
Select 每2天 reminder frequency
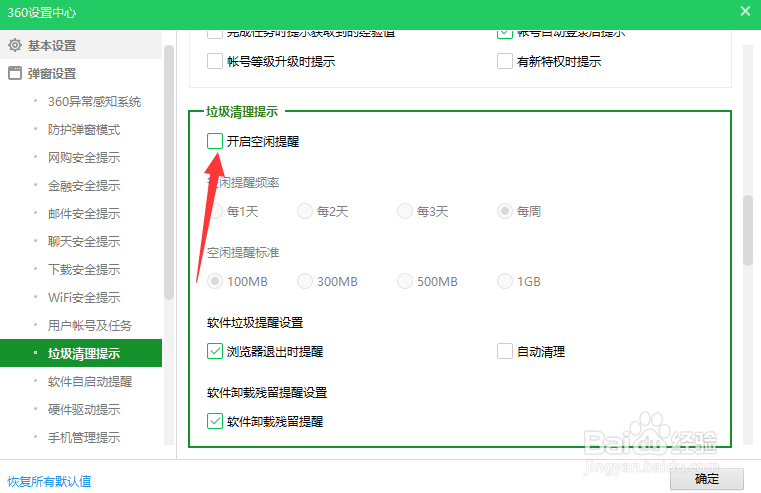[x=305, y=212]
